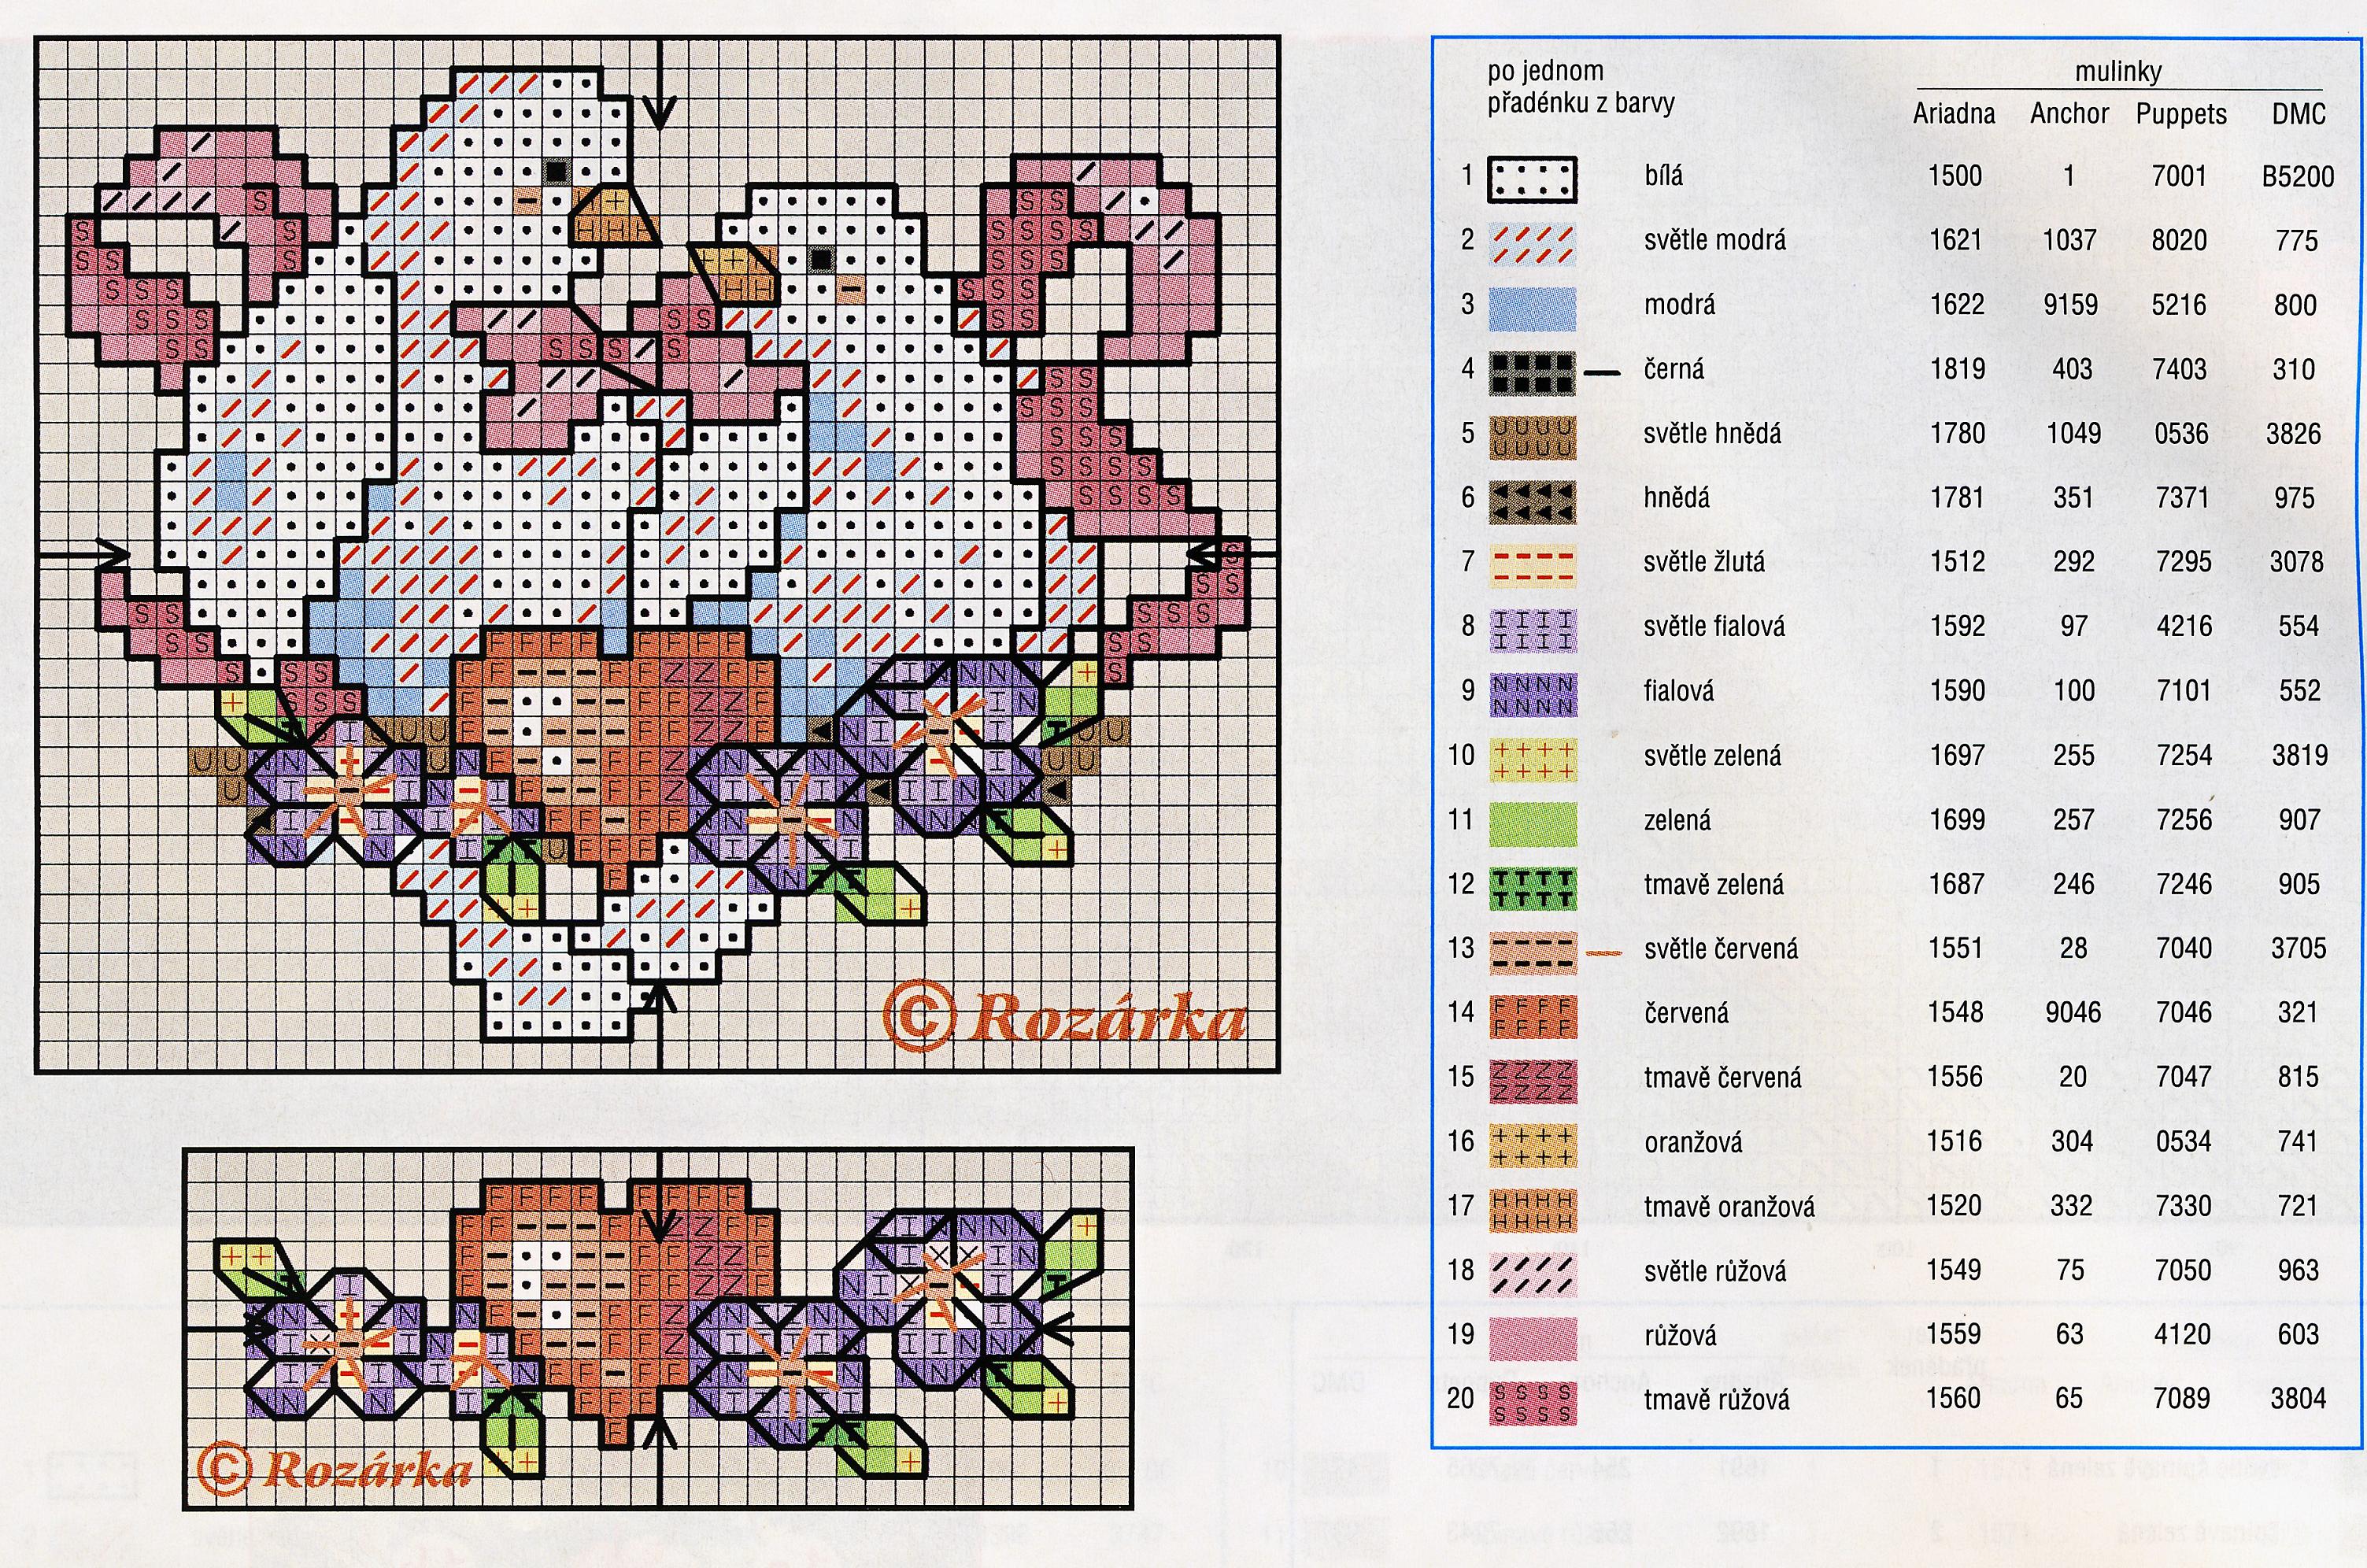This screenshot has width=2367, height=1568.
Task: Click the světle žlutá swatch
Action: coord(1532,566)
